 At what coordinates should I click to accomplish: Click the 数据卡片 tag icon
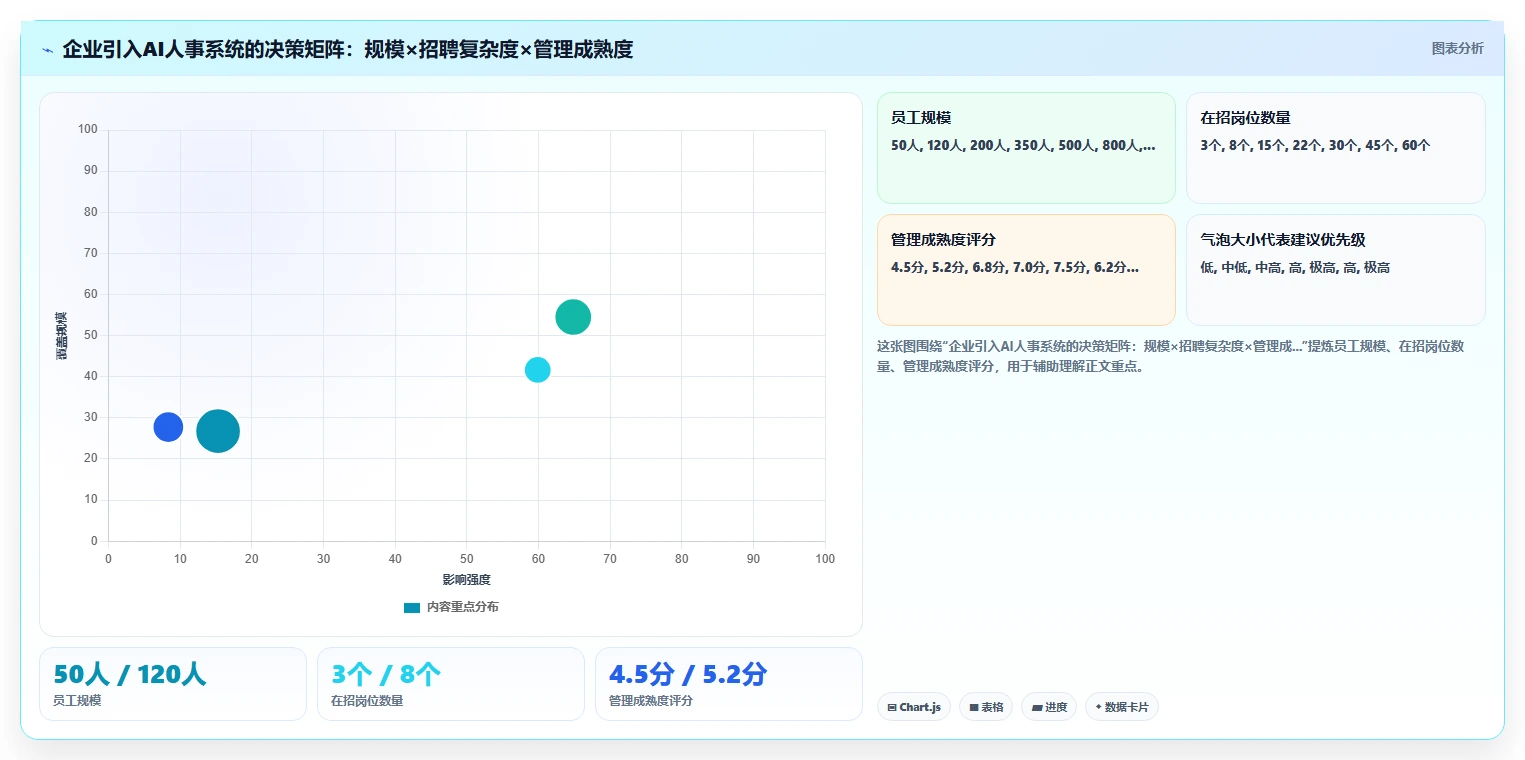tap(1098, 707)
